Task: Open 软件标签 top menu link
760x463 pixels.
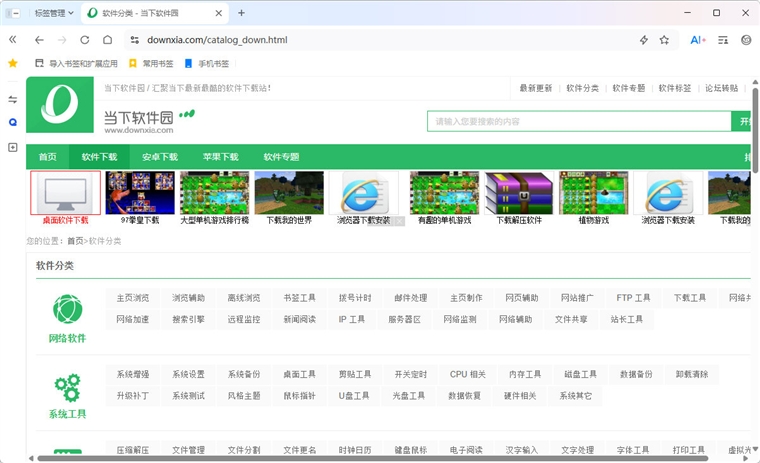Action: [x=675, y=88]
